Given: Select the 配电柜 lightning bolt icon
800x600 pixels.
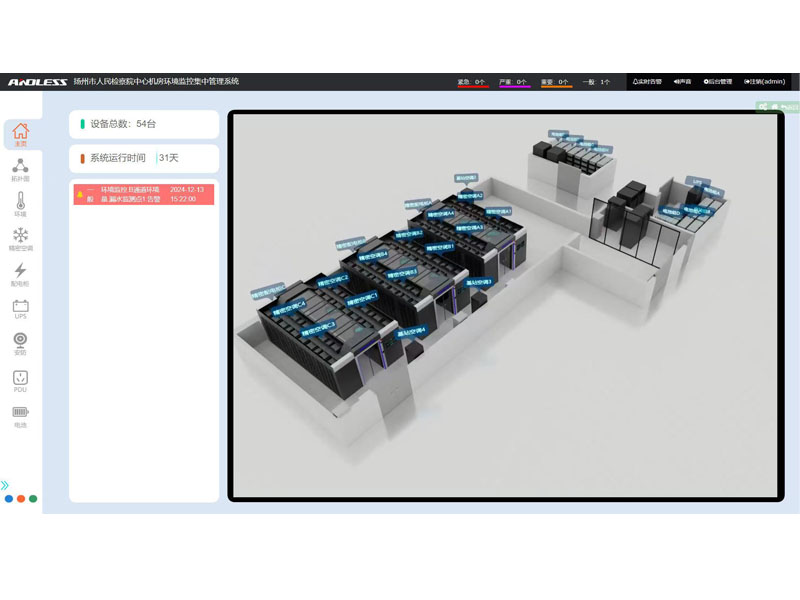Looking at the screenshot, I should click(20, 273).
